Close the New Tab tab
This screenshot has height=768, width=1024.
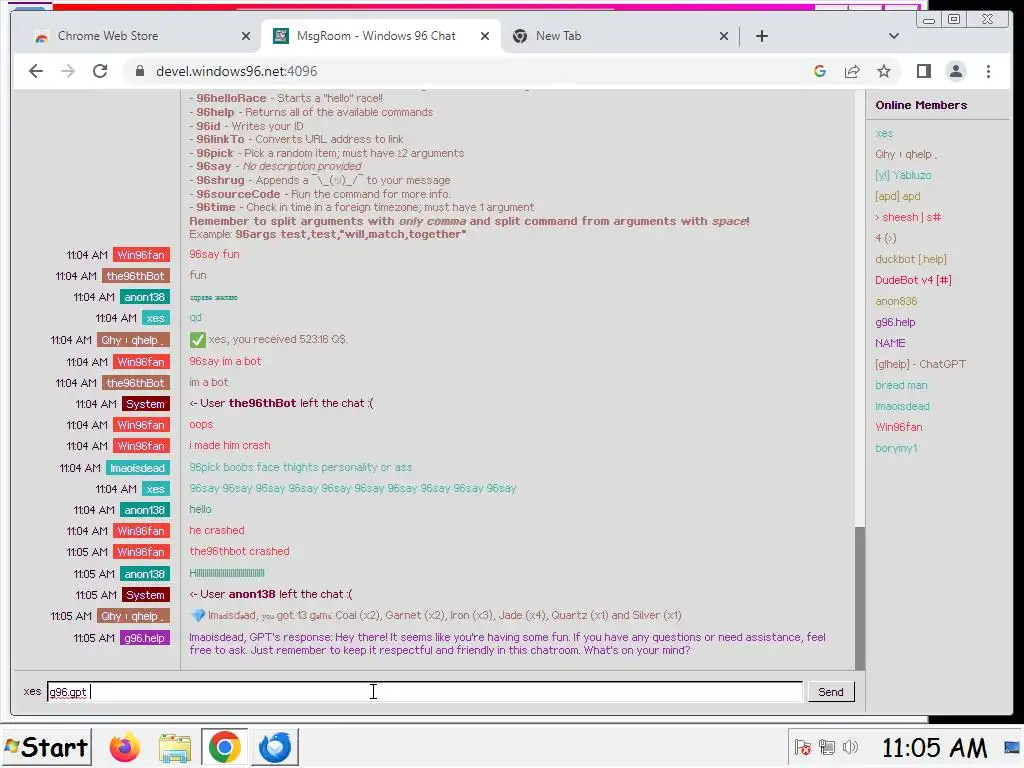[724, 36]
